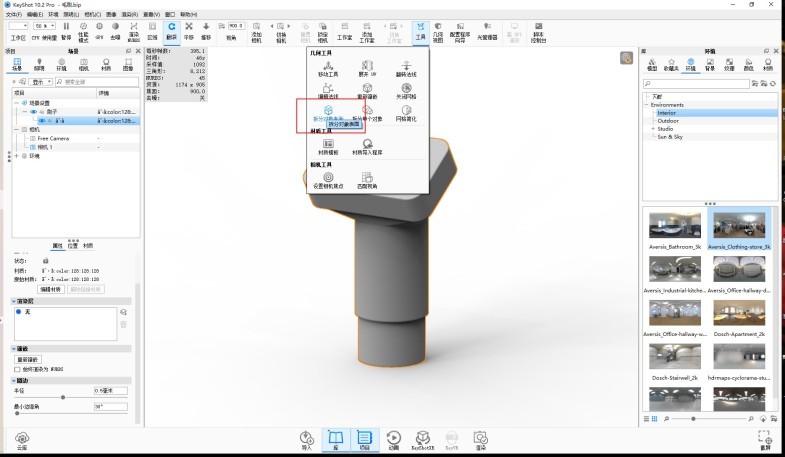Click the Set Camera Focus tool
785x457 pixels.
329,177
